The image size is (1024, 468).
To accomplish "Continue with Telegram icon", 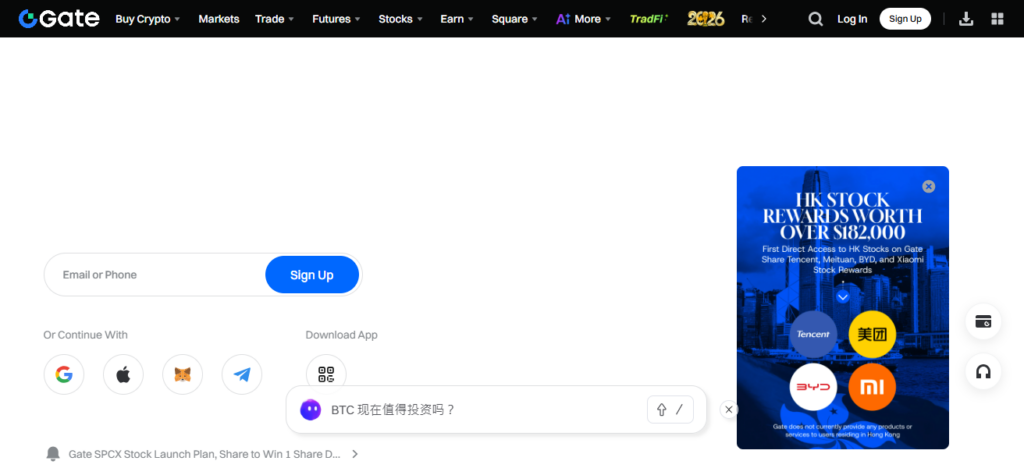I will pos(242,375).
